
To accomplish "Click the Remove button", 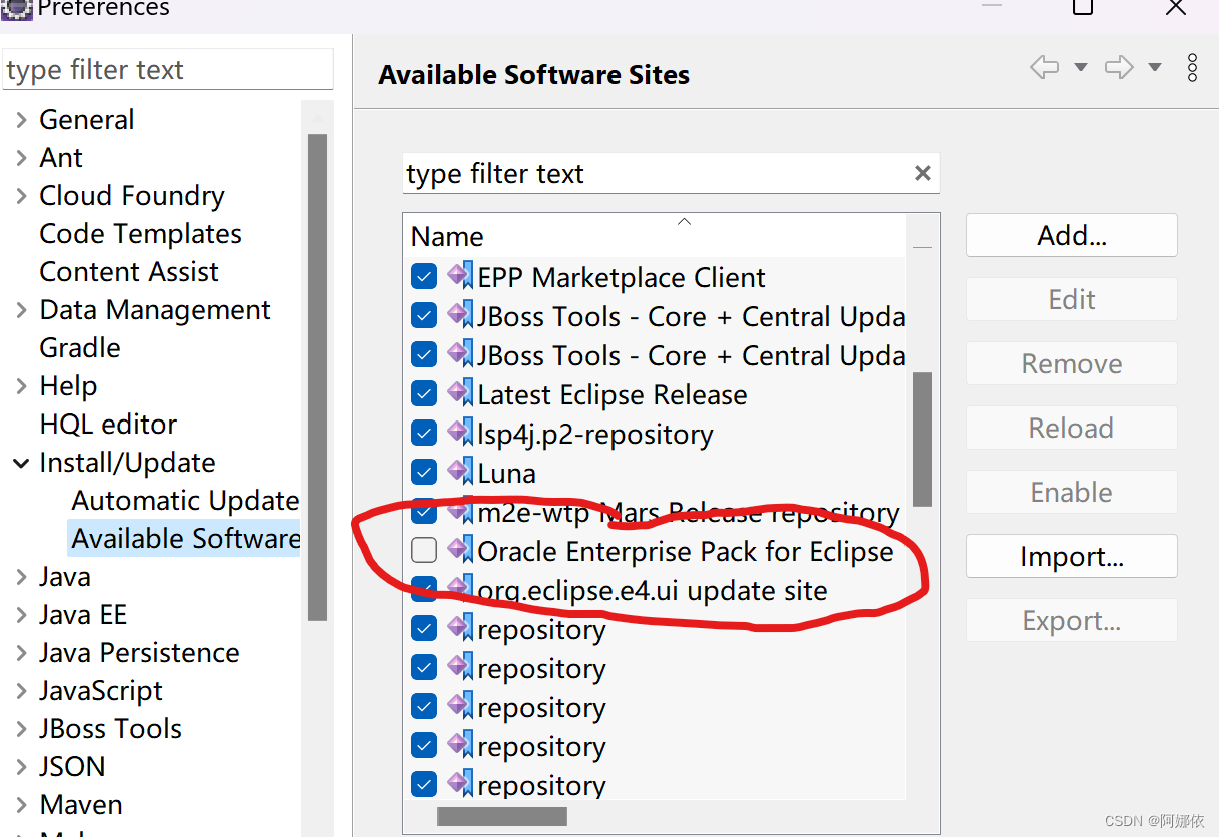I will click(1072, 363).
